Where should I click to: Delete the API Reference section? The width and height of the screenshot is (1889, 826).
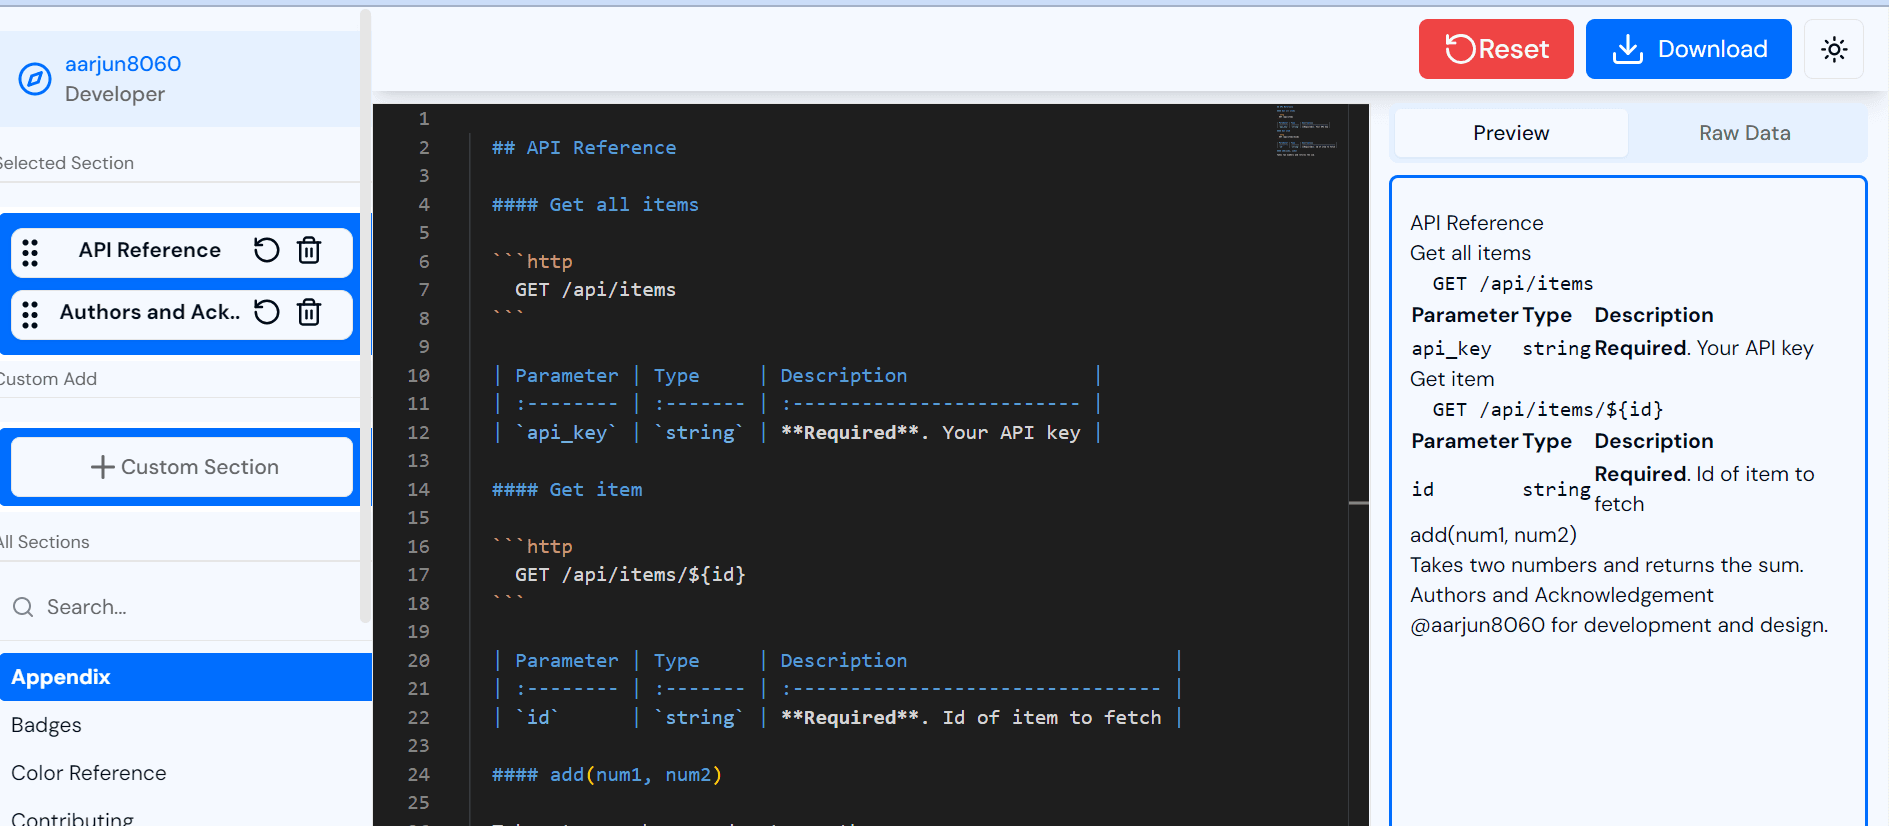[x=309, y=250]
